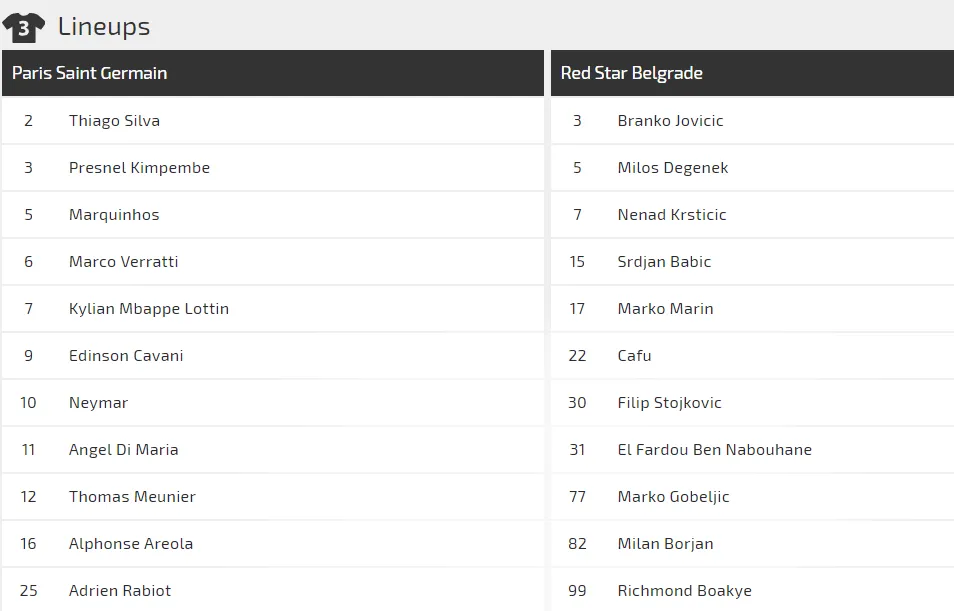Open Thiago Silva's player profile
The image size is (954, 611).
(x=114, y=121)
